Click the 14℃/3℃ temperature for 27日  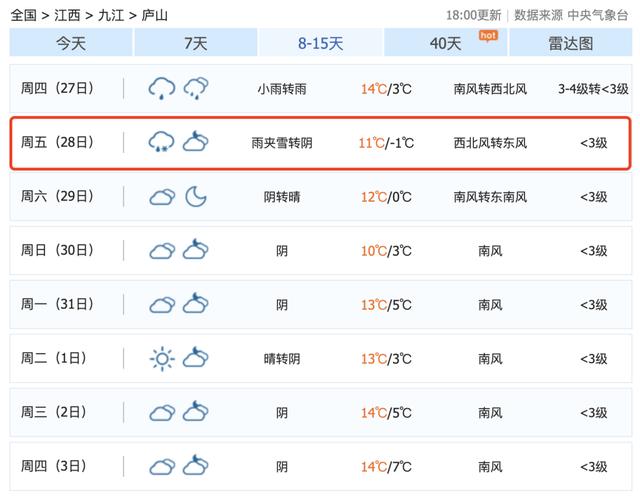(386, 89)
